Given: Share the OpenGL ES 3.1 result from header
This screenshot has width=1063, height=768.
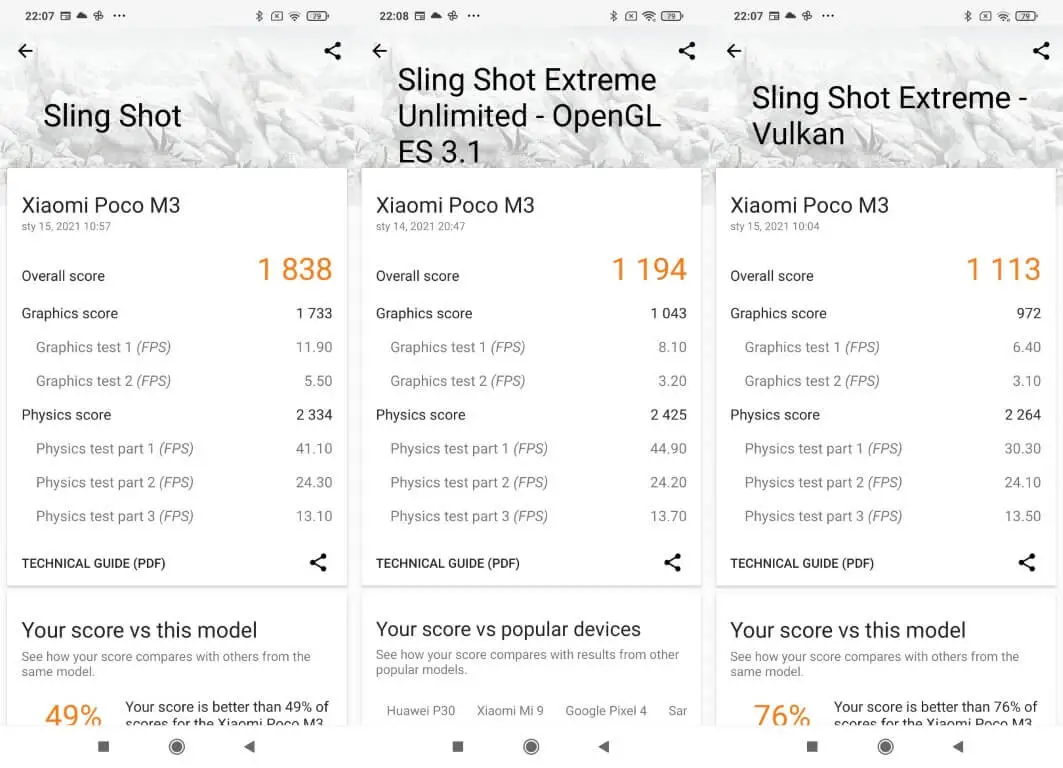Looking at the screenshot, I should point(687,51).
